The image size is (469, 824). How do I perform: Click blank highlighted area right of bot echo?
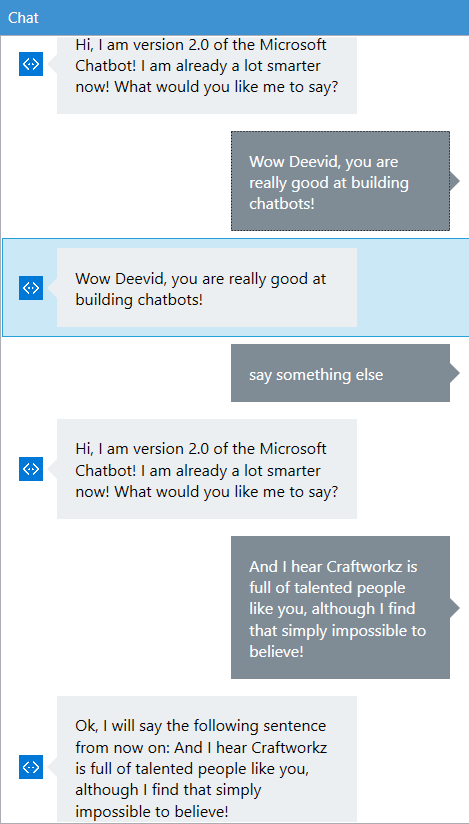(413, 288)
